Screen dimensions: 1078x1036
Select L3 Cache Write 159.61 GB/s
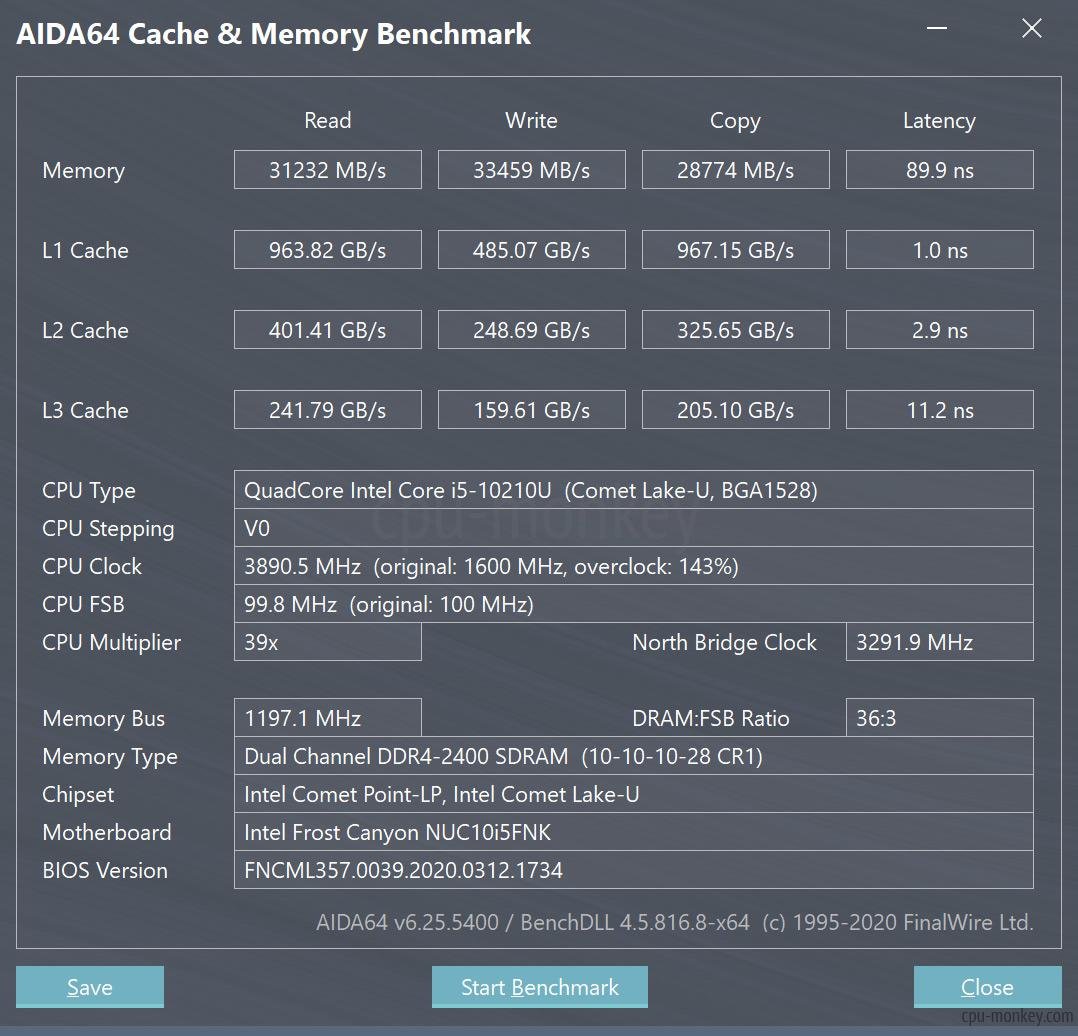click(x=531, y=410)
